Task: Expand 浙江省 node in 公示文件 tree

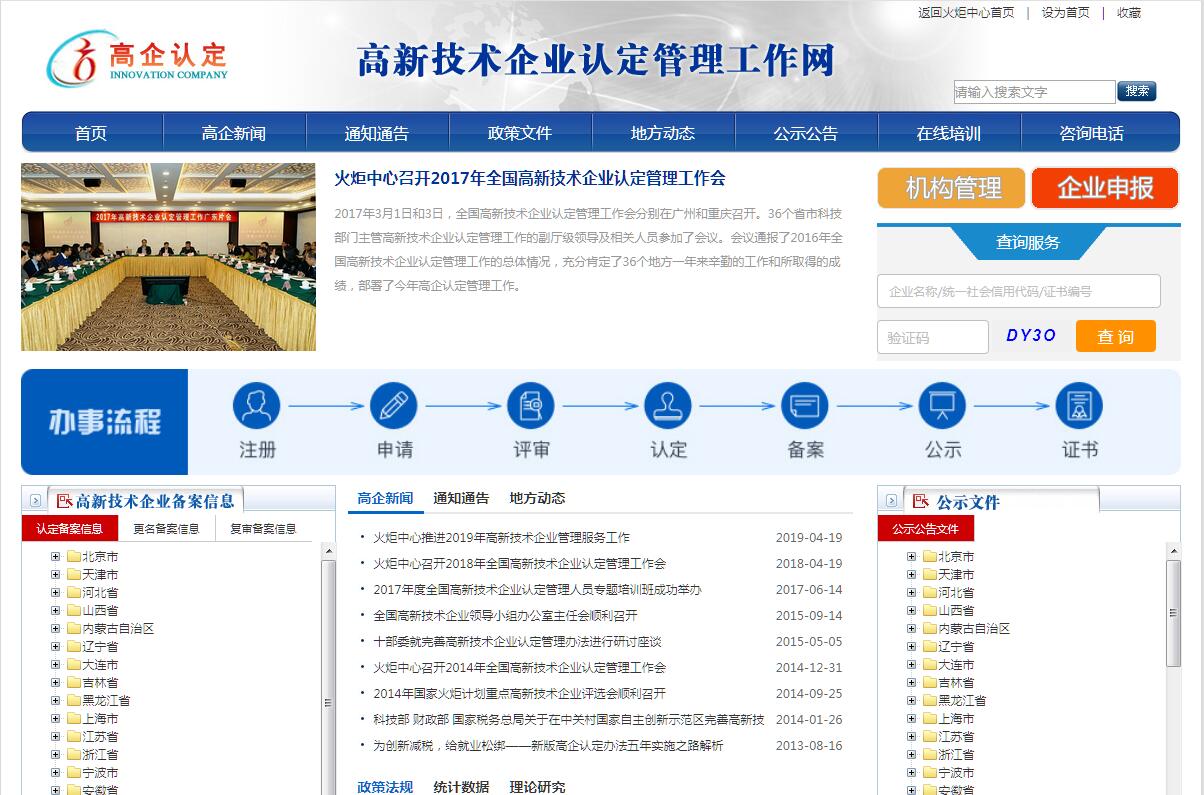Action: pyautogui.click(x=911, y=755)
